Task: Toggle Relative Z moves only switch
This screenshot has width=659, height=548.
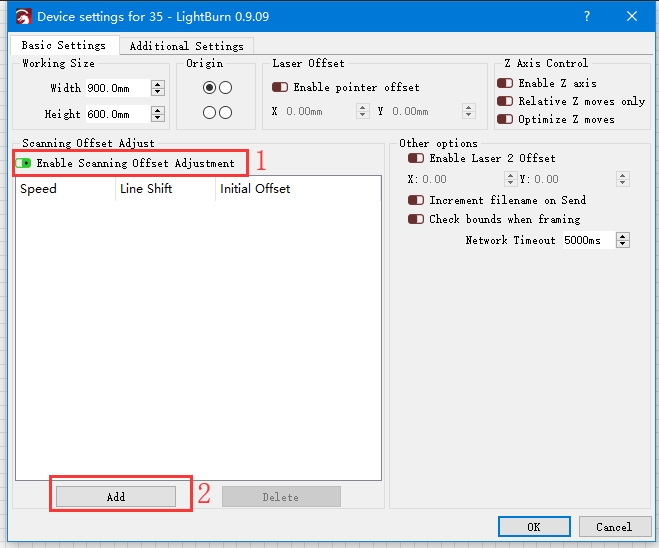Action: (505, 101)
